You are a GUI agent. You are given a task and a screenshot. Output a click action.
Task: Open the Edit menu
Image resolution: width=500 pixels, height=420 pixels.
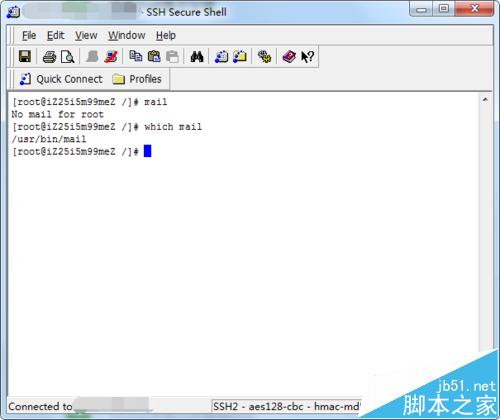(x=55, y=35)
